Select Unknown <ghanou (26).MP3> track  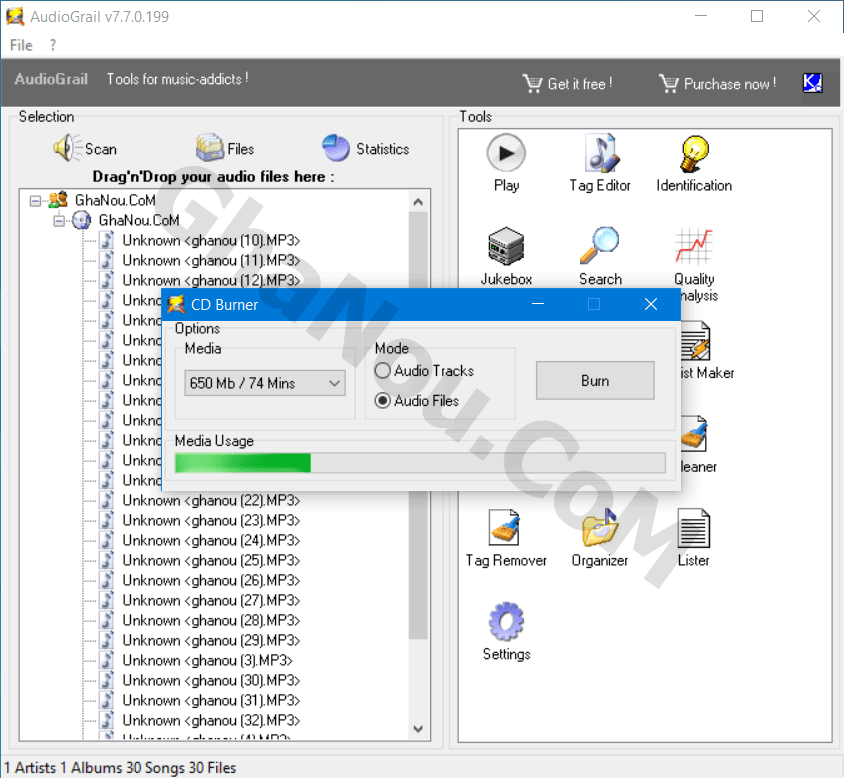click(x=211, y=580)
